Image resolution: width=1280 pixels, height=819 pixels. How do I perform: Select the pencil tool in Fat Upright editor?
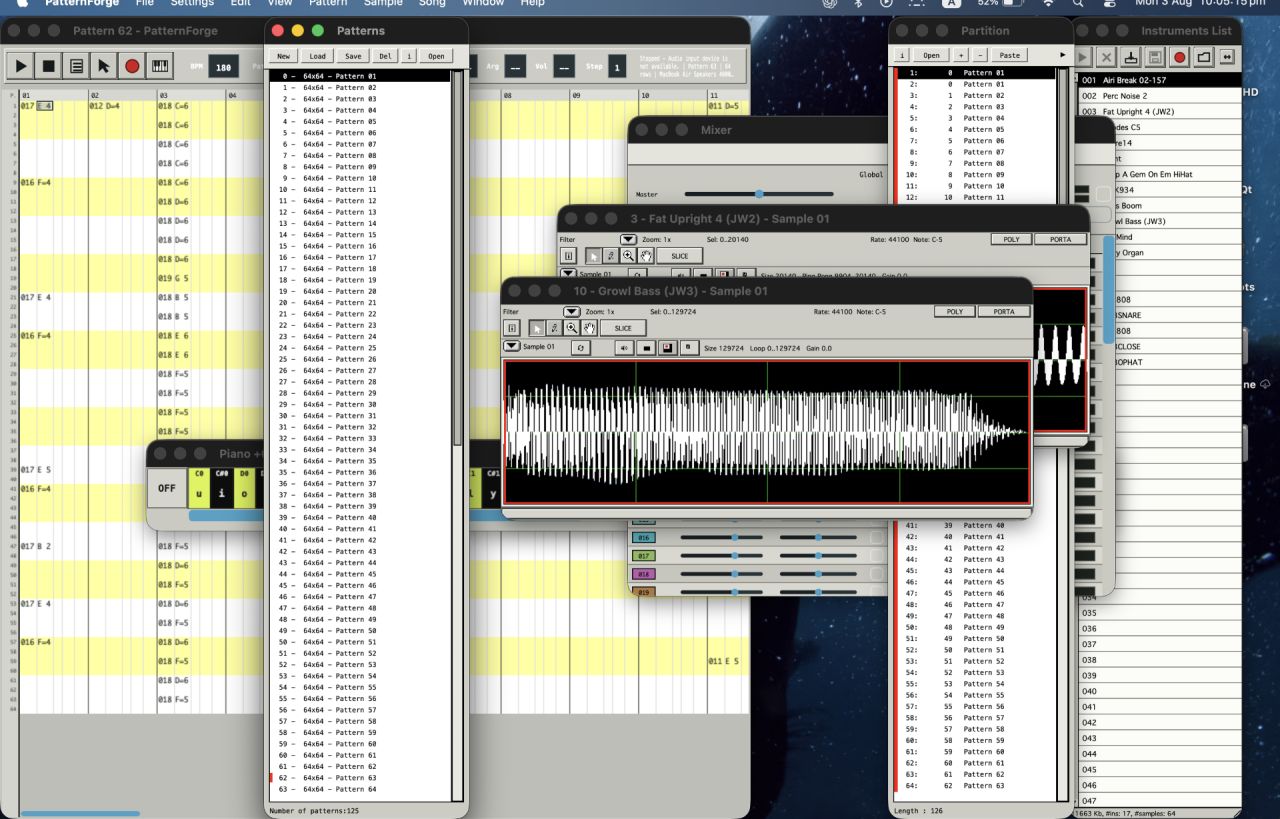point(611,256)
